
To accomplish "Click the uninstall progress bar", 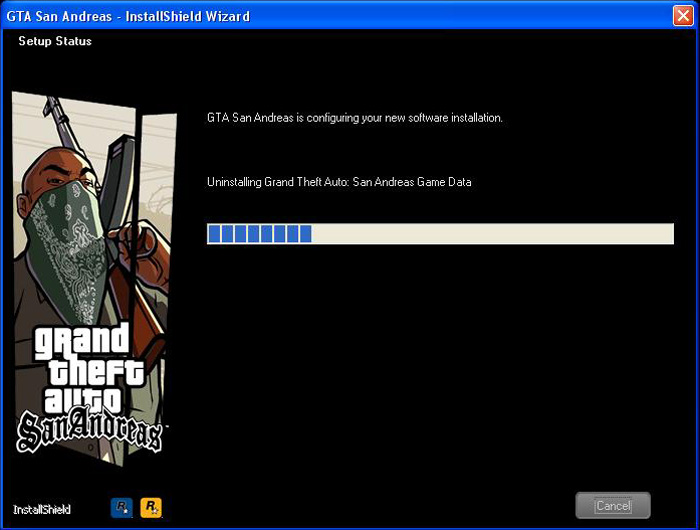I will point(440,234).
